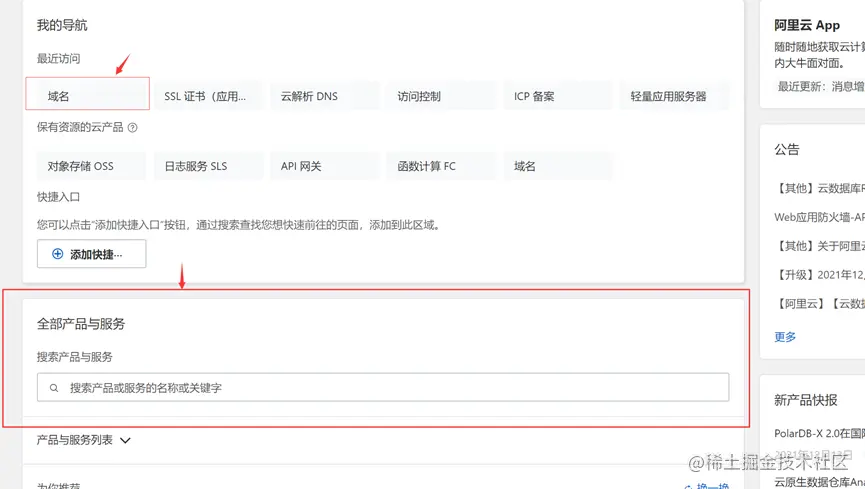Image resolution: width=865 pixels, height=489 pixels.
Task: Click the help icon beside 保有资源的云产品
Action: [132, 127]
